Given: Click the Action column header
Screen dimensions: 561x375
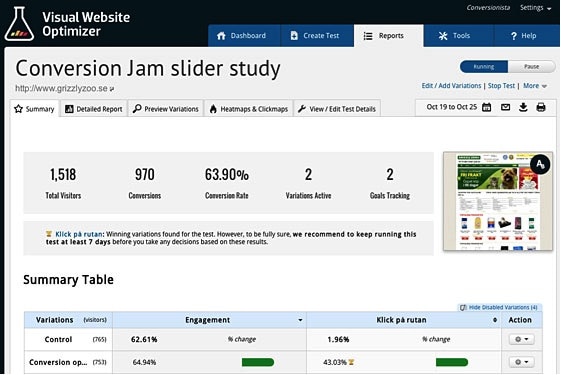Looking at the screenshot, I should [520, 320].
